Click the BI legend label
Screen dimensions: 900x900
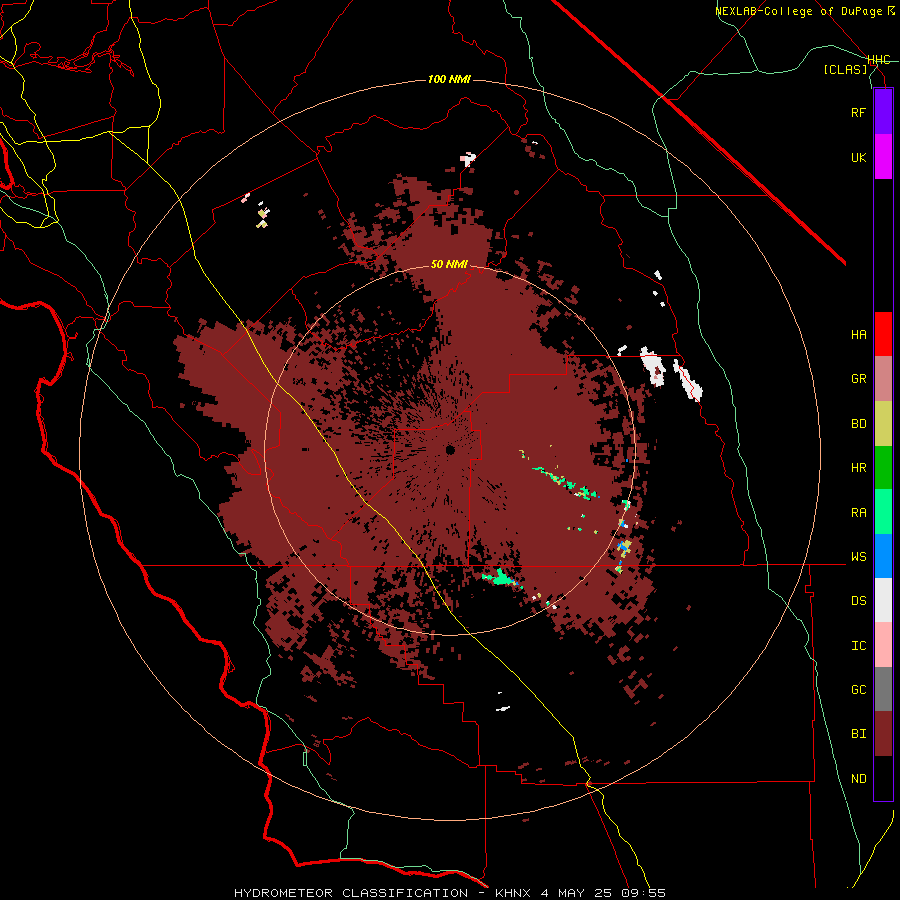point(858,734)
